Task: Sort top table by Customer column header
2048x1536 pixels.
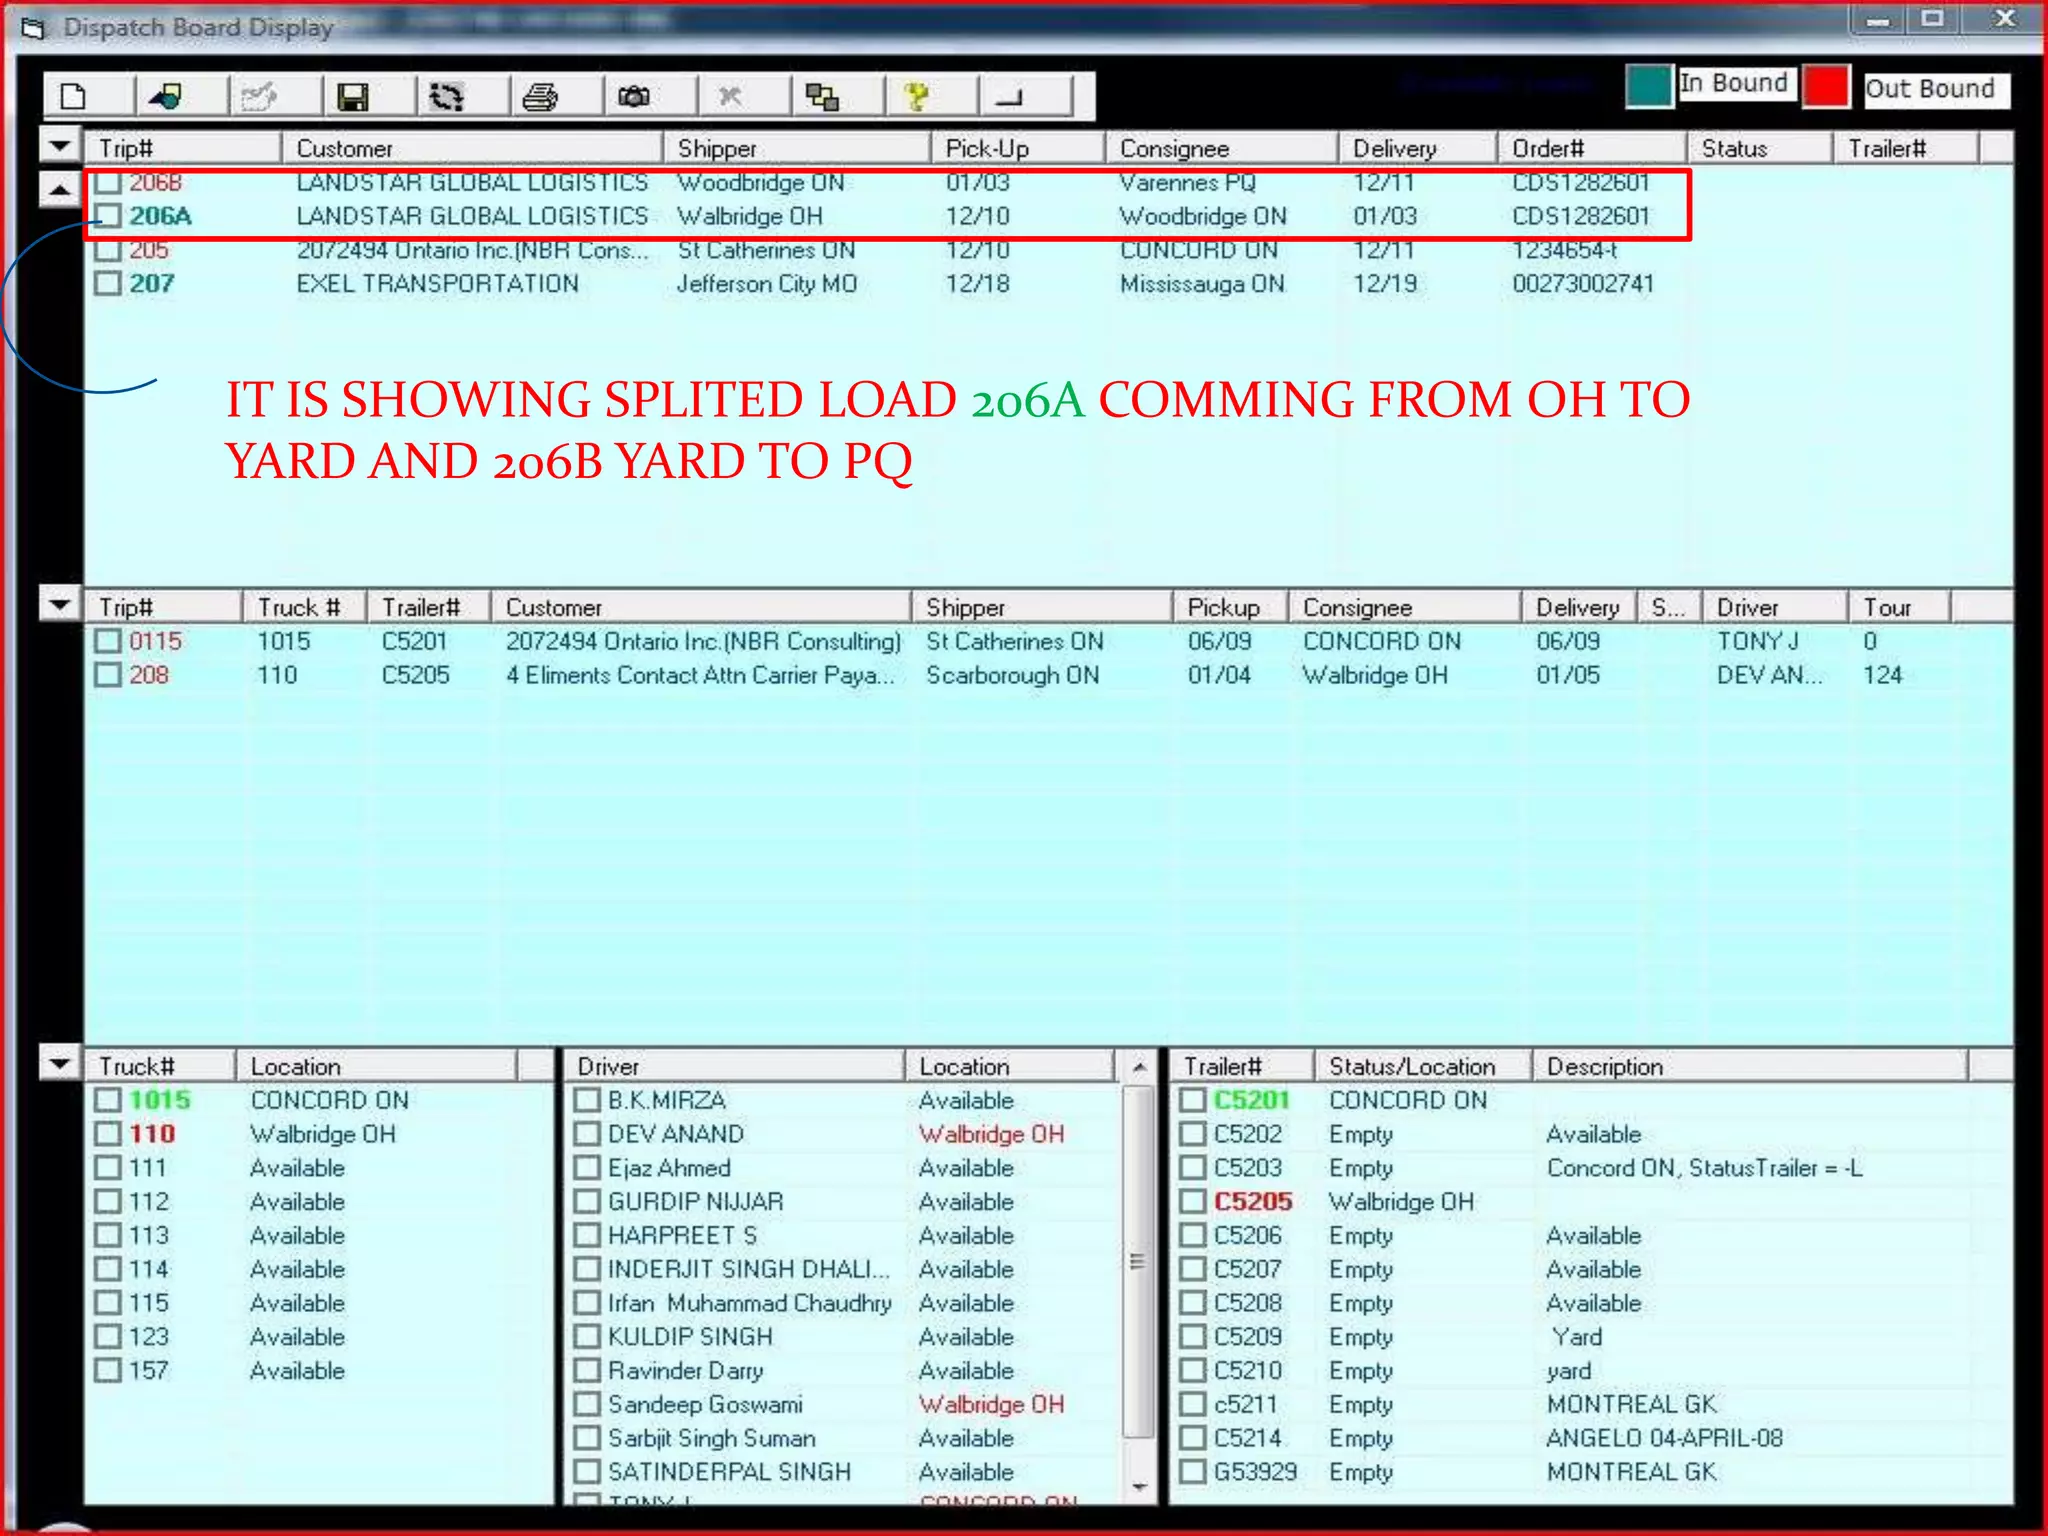Action: point(472,148)
